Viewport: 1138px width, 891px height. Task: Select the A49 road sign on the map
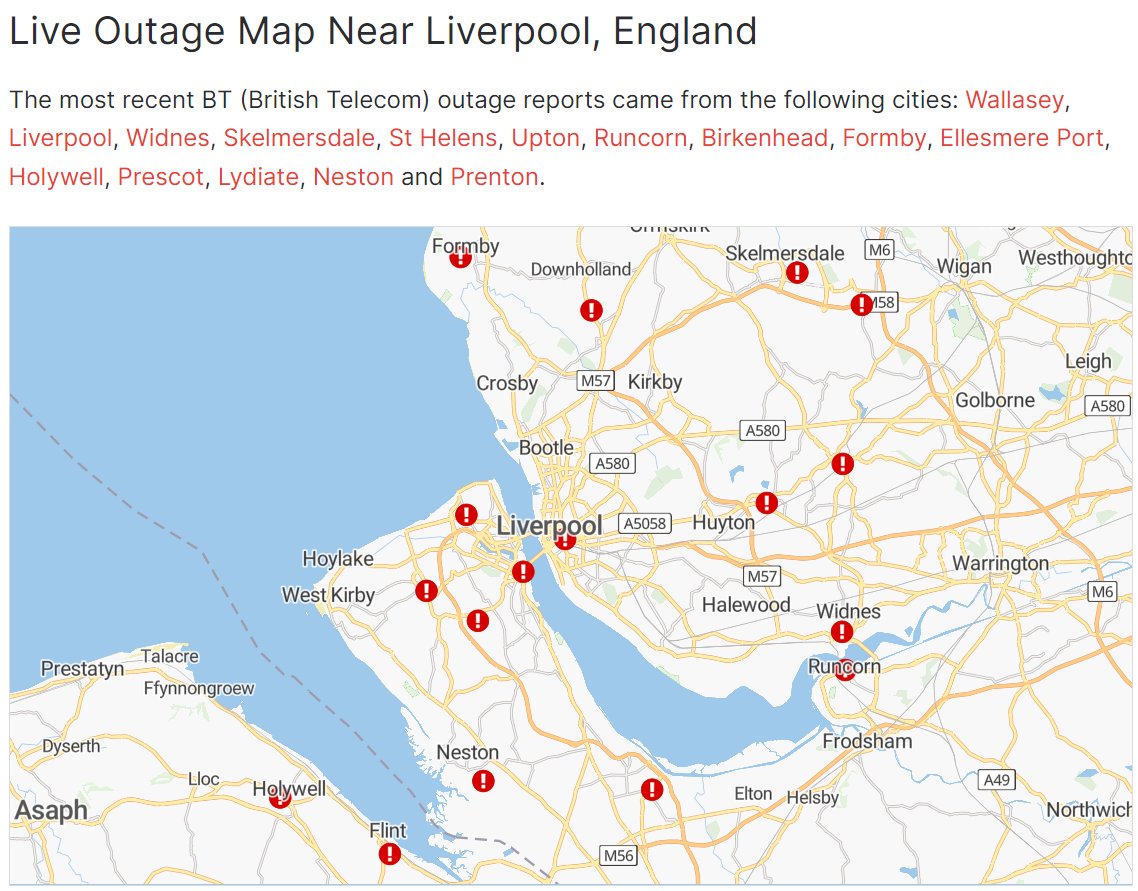[996, 780]
